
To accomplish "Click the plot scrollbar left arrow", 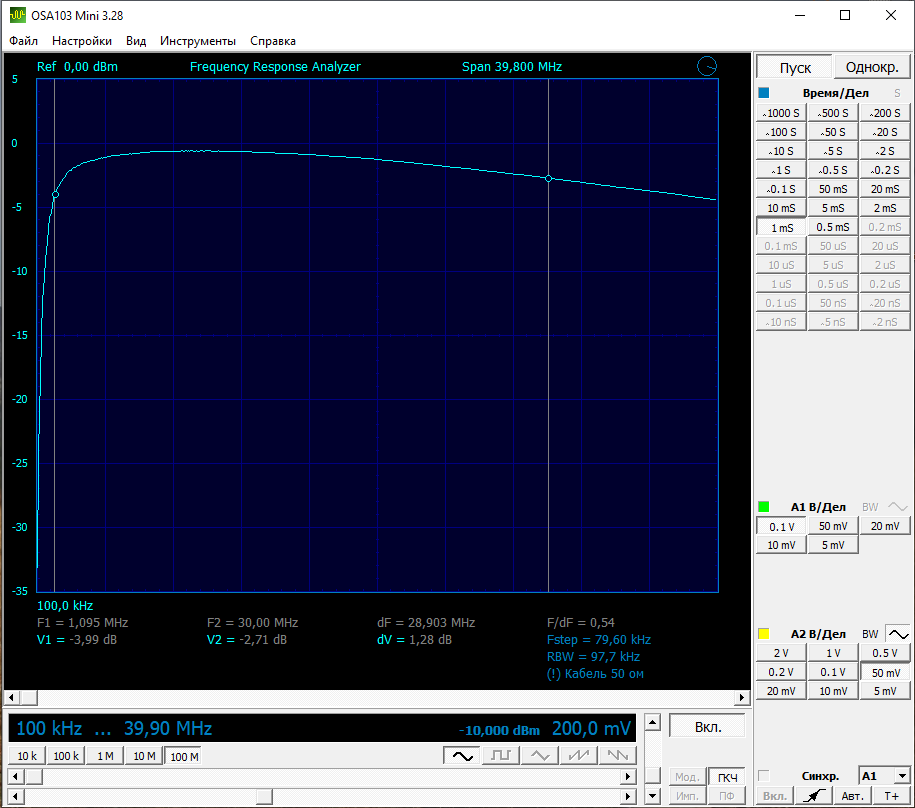I will pyautogui.click(x=12, y=697).
